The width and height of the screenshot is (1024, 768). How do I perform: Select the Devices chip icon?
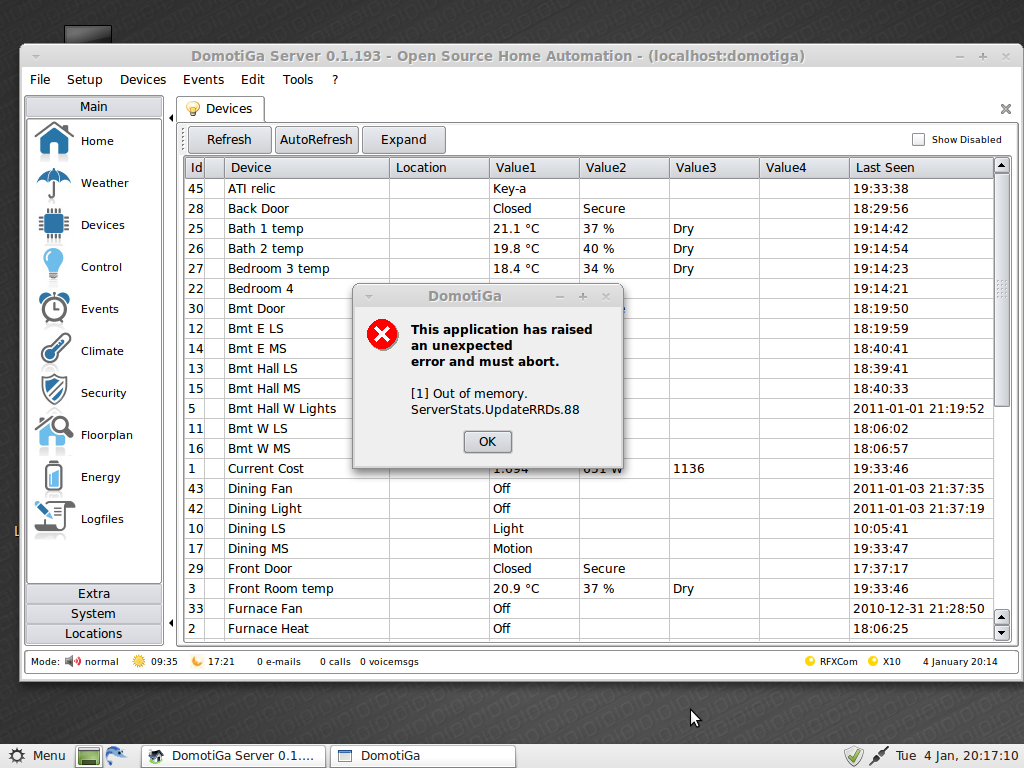tap(54, 225)
